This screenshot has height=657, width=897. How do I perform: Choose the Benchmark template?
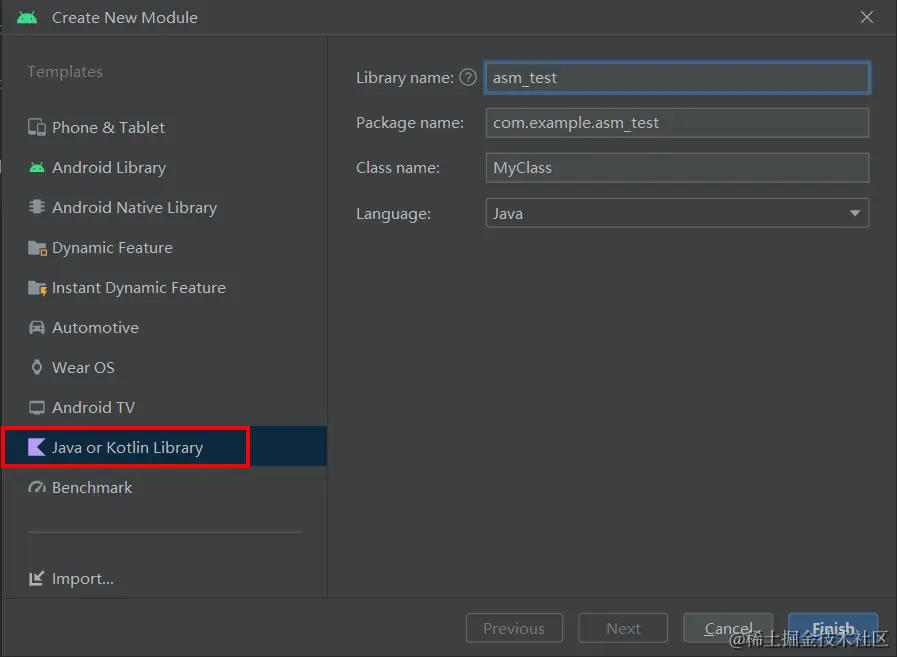165,488
